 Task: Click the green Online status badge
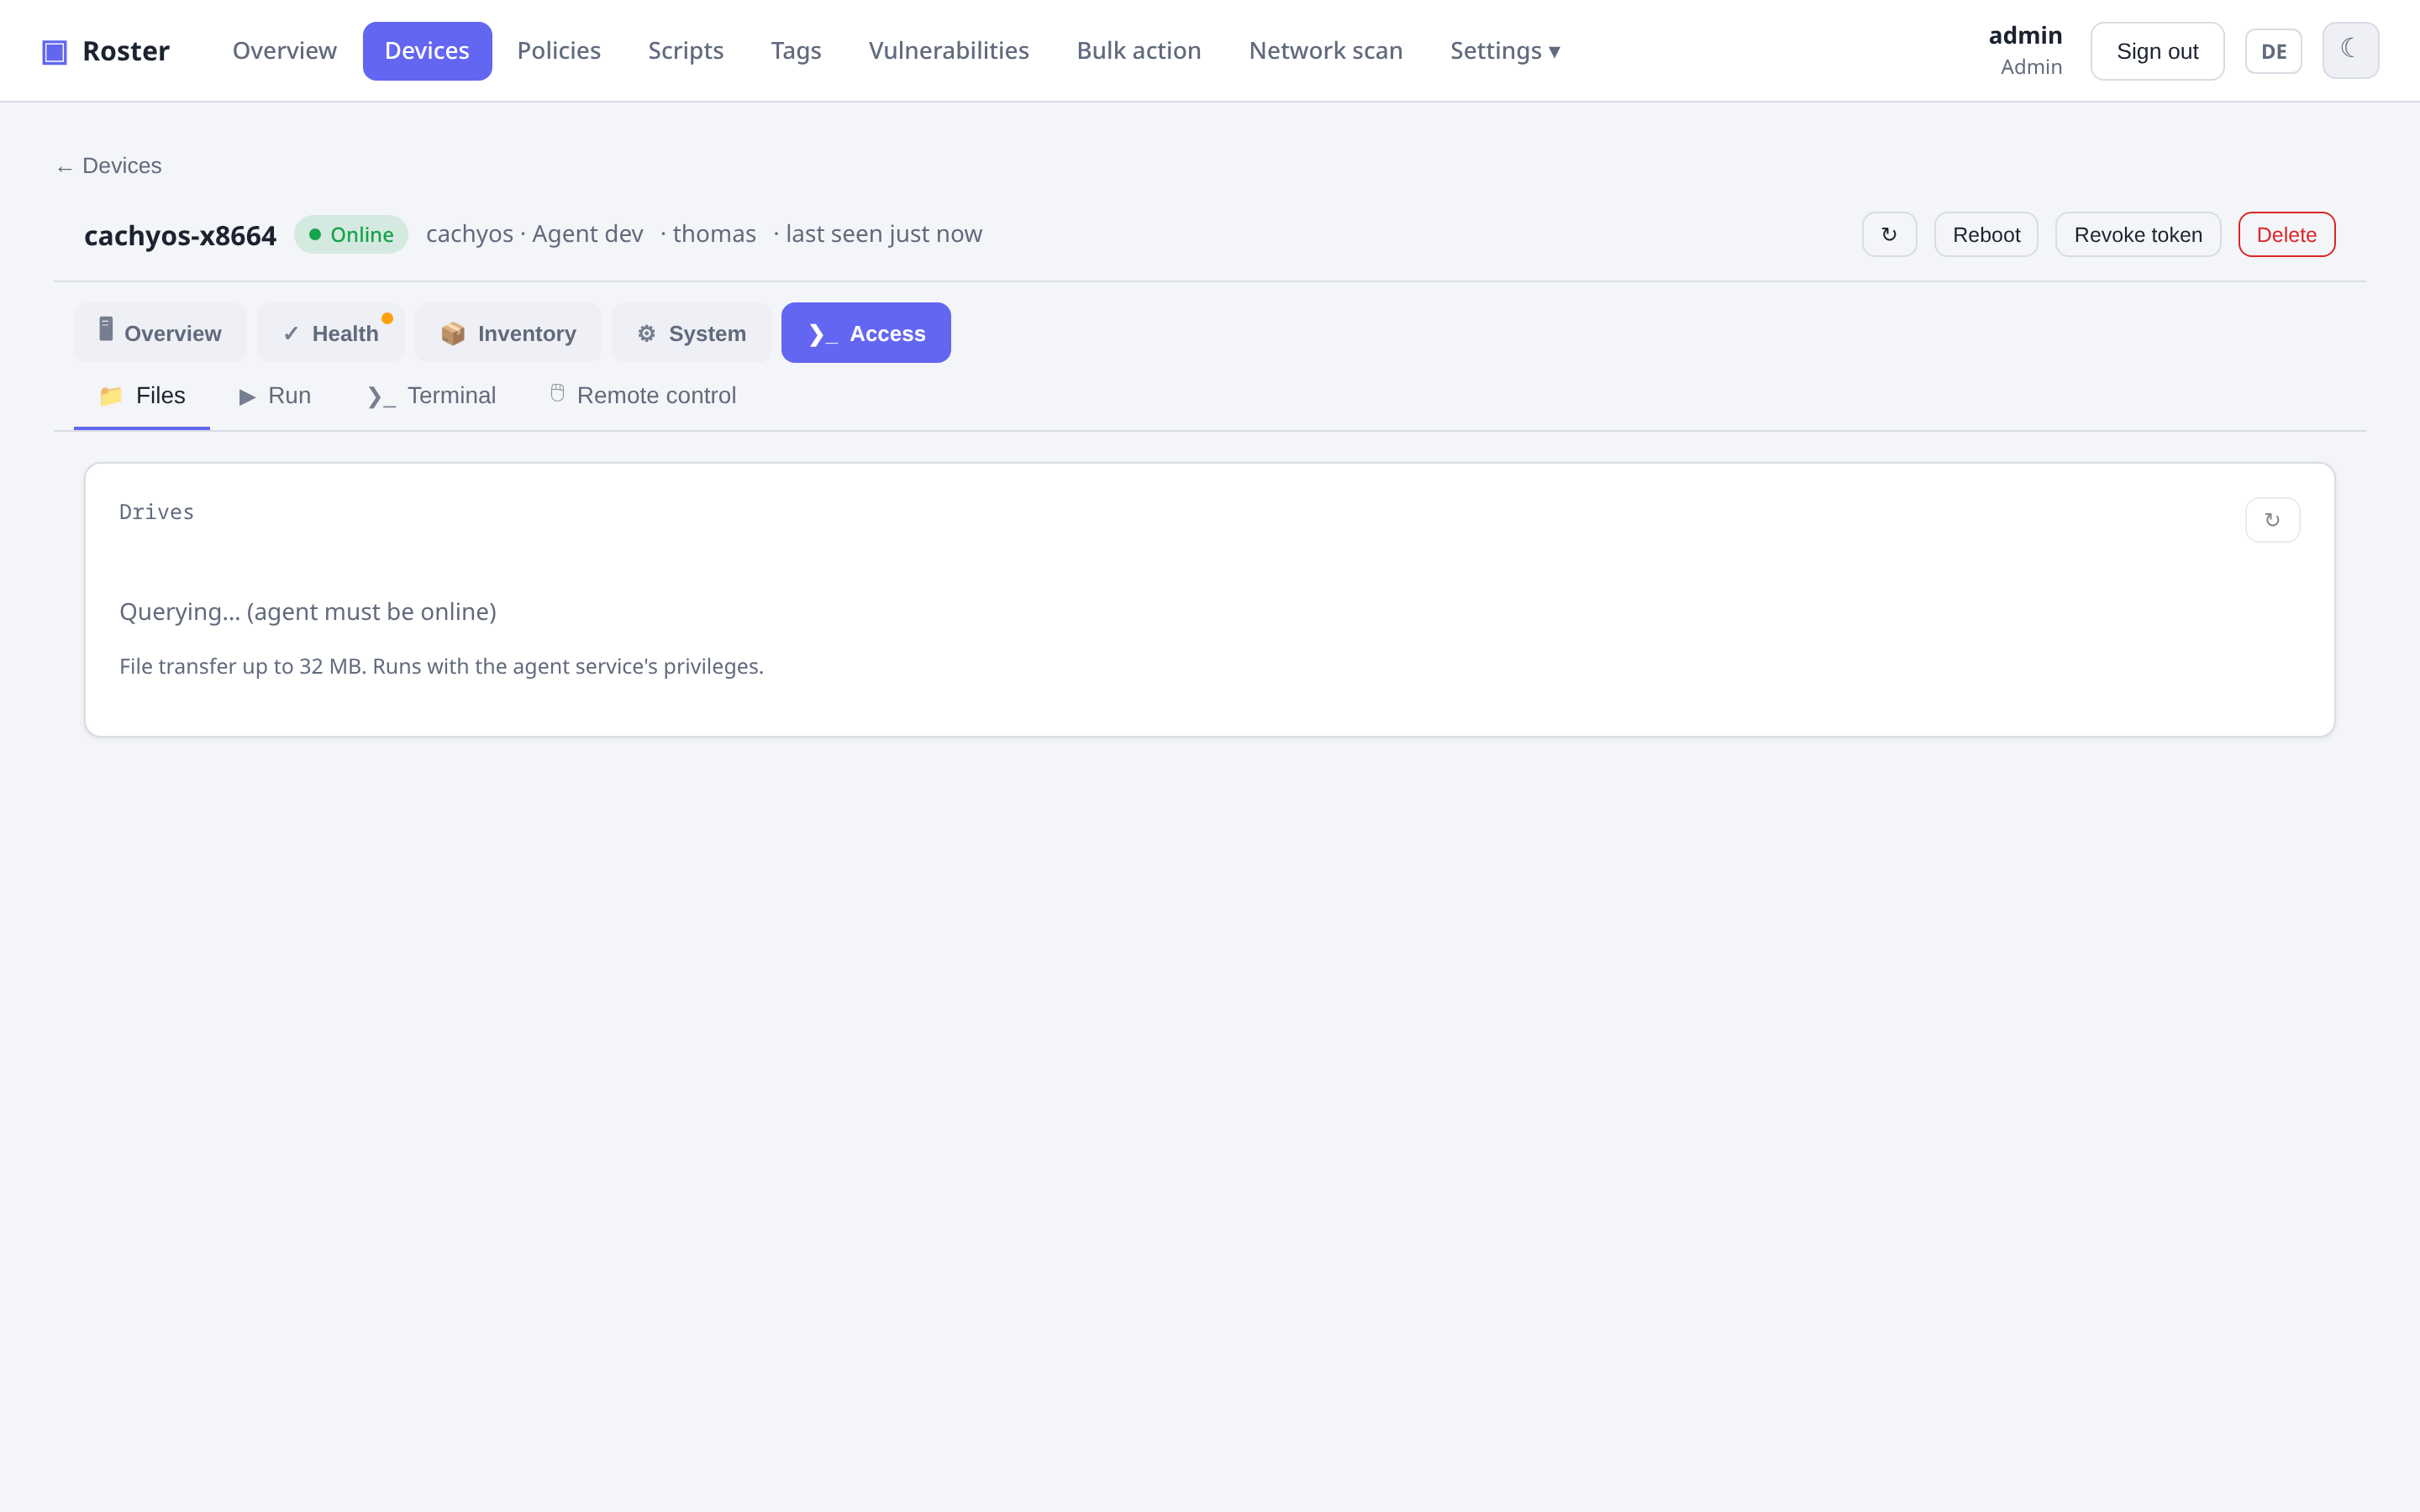[x=351, y=234]
